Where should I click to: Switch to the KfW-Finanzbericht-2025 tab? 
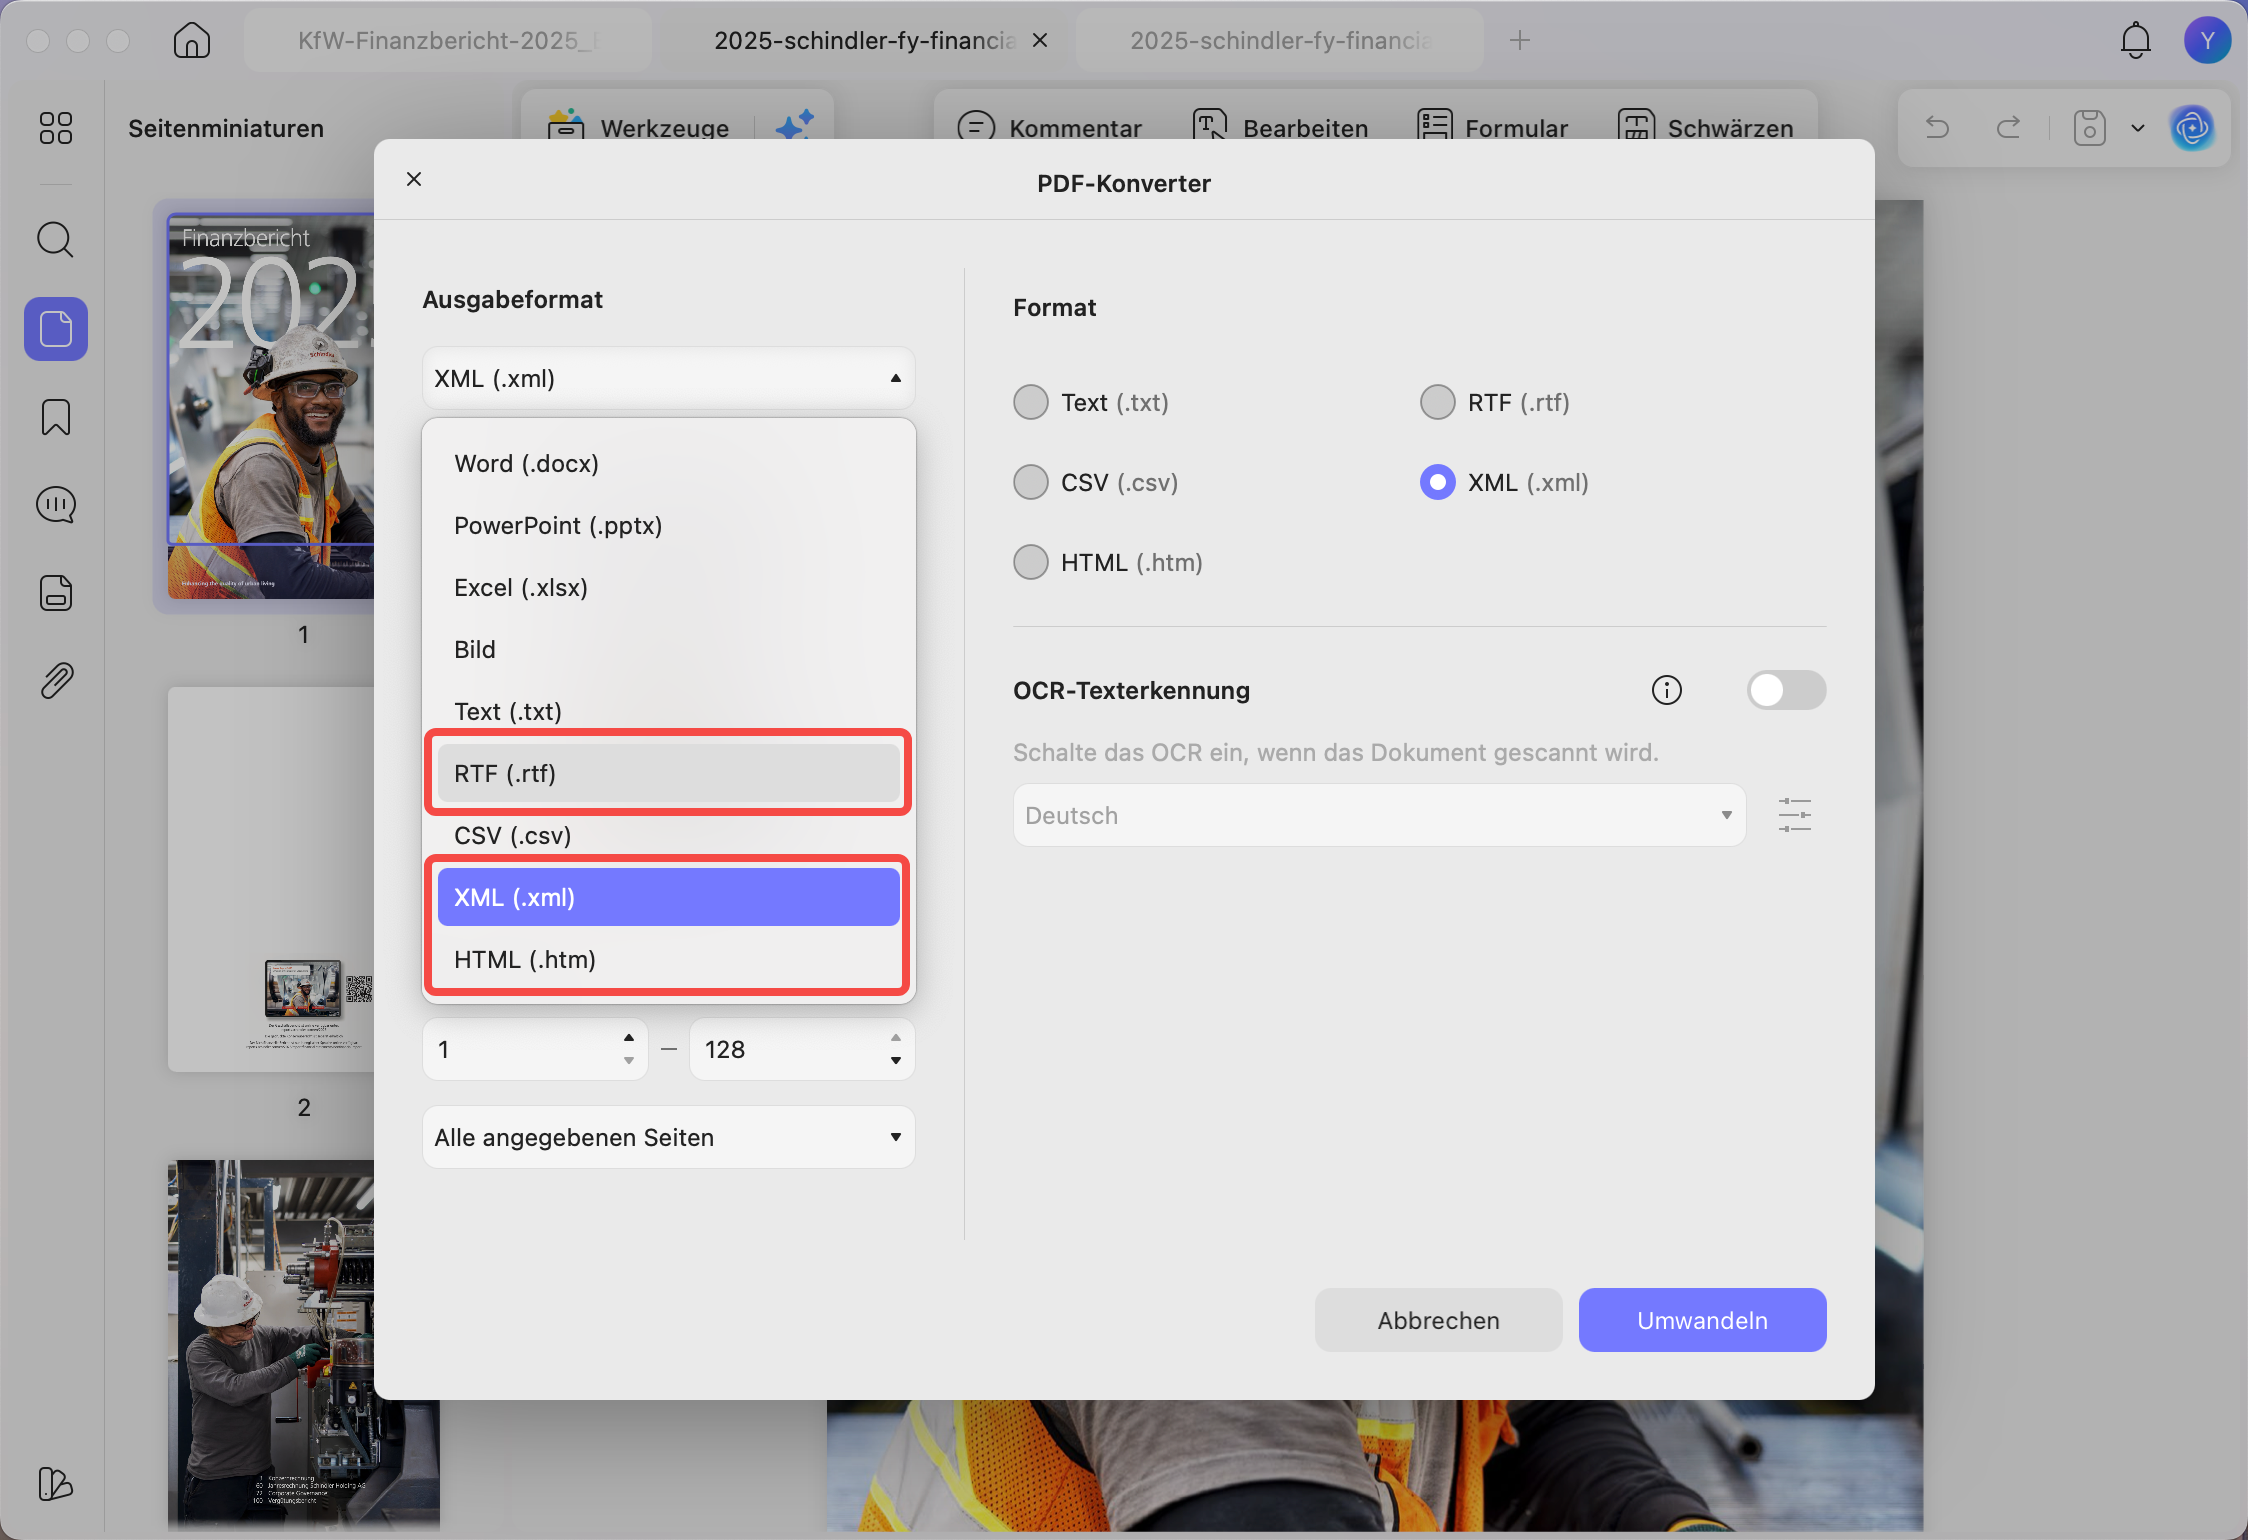(x=448, y=40)
